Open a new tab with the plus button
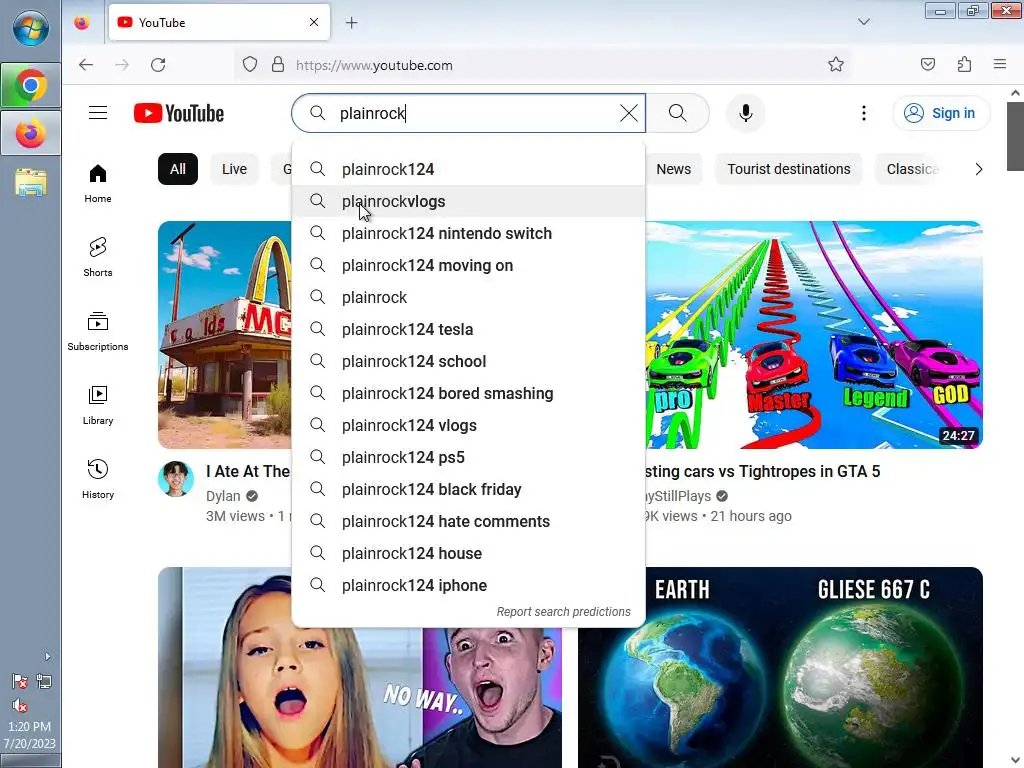Viewport: 1024px width, 768px height. (x=351, y=23)
